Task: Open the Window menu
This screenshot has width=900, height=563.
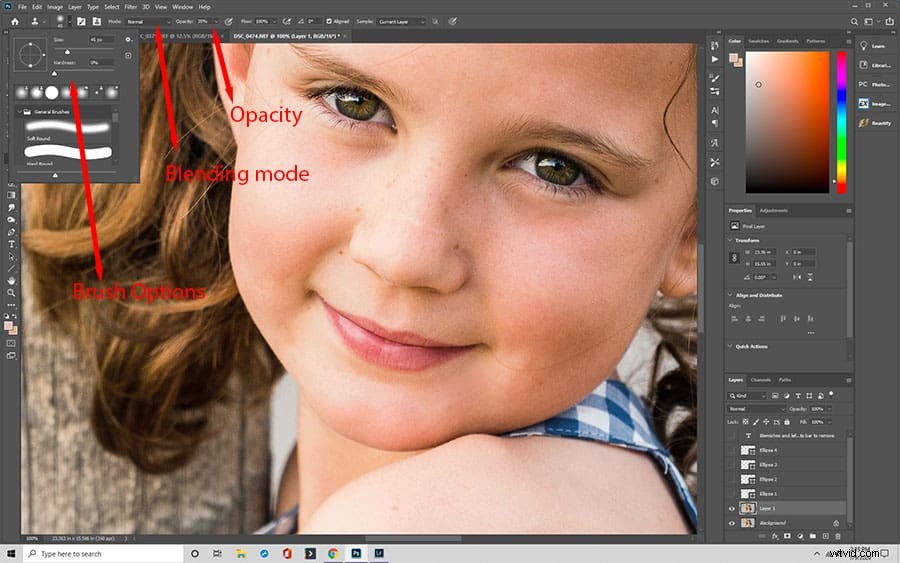Action: (183, 7)
